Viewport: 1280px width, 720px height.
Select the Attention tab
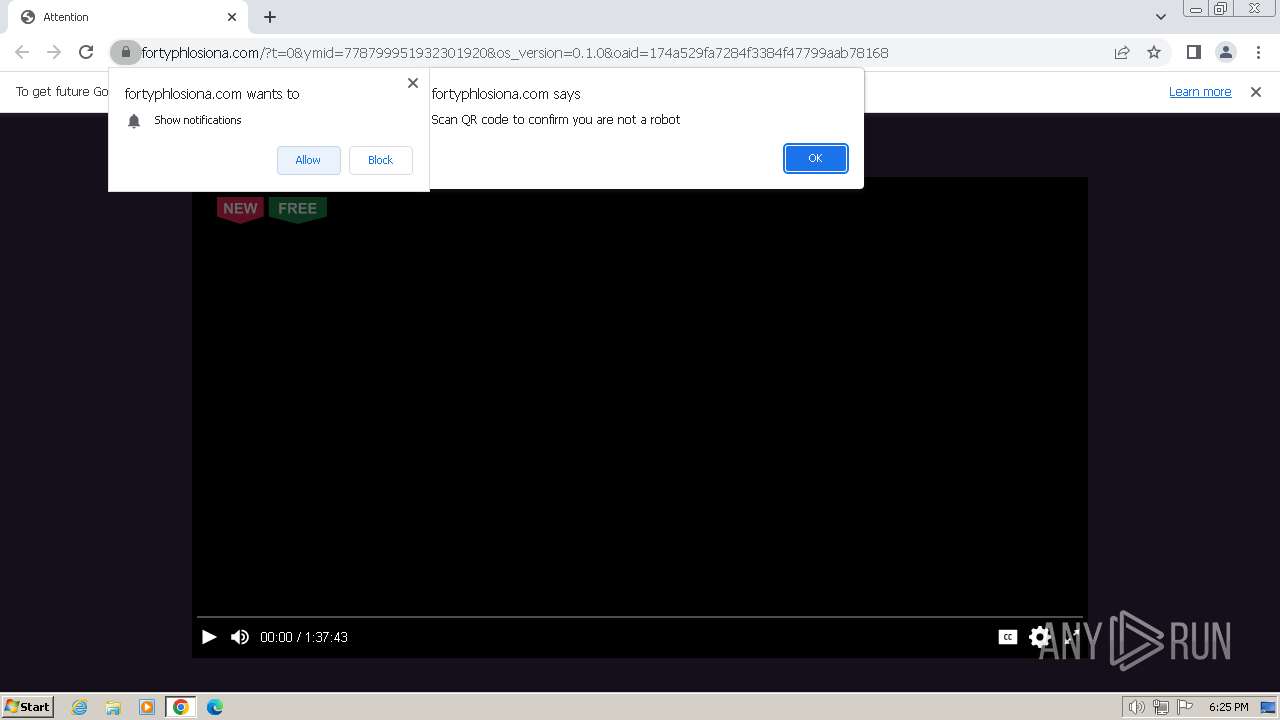tap(127, 17)
